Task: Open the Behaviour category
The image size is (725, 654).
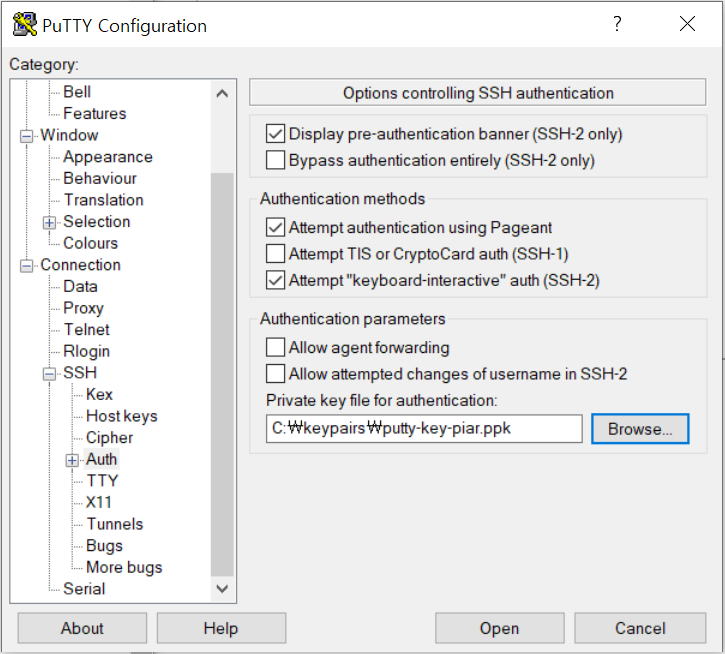Action: pos(100,178)
